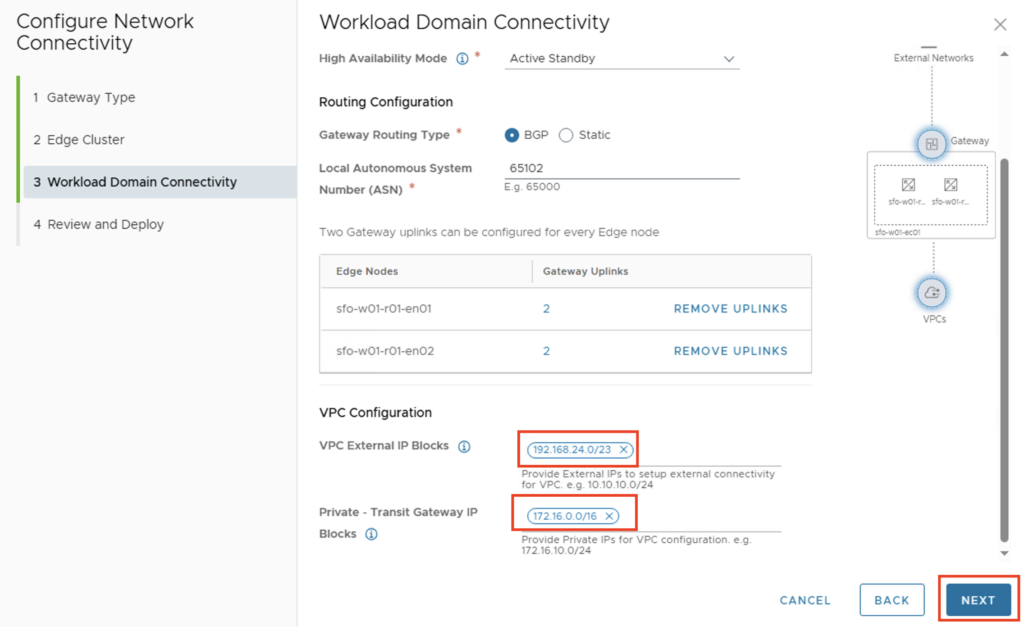The image size is (1024, 627).
Task: Select BGP gateway routing type
Action: (x=512, y=135)
